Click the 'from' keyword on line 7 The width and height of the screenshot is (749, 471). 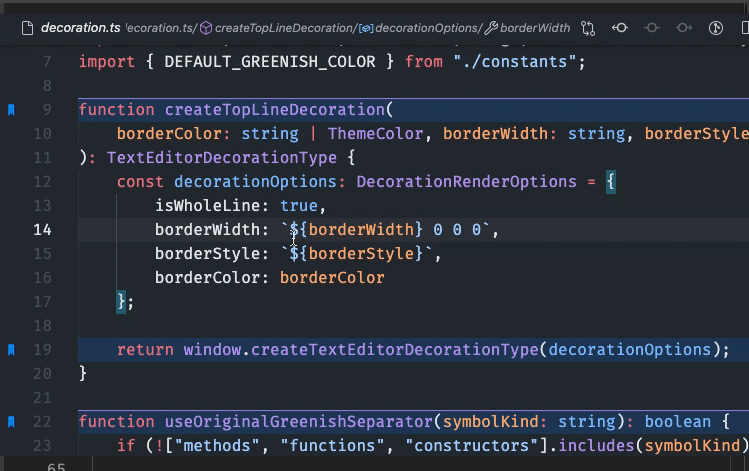pyautogui.click(x=424, y=62)
